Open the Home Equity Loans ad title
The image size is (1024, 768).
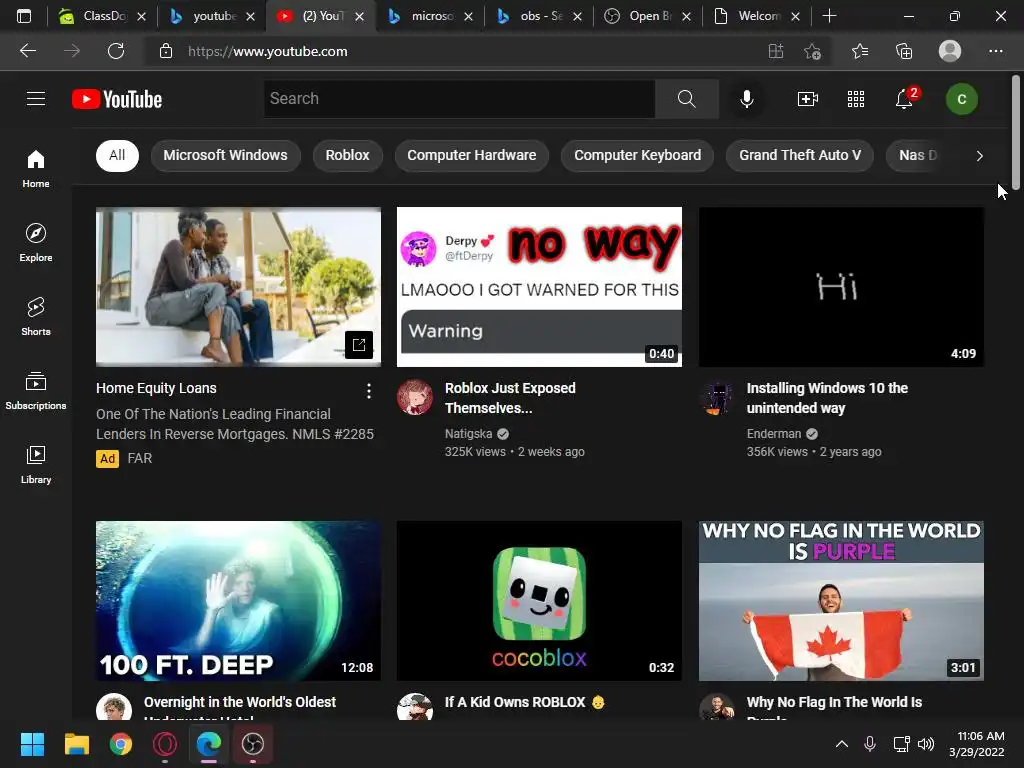(156, 388)
